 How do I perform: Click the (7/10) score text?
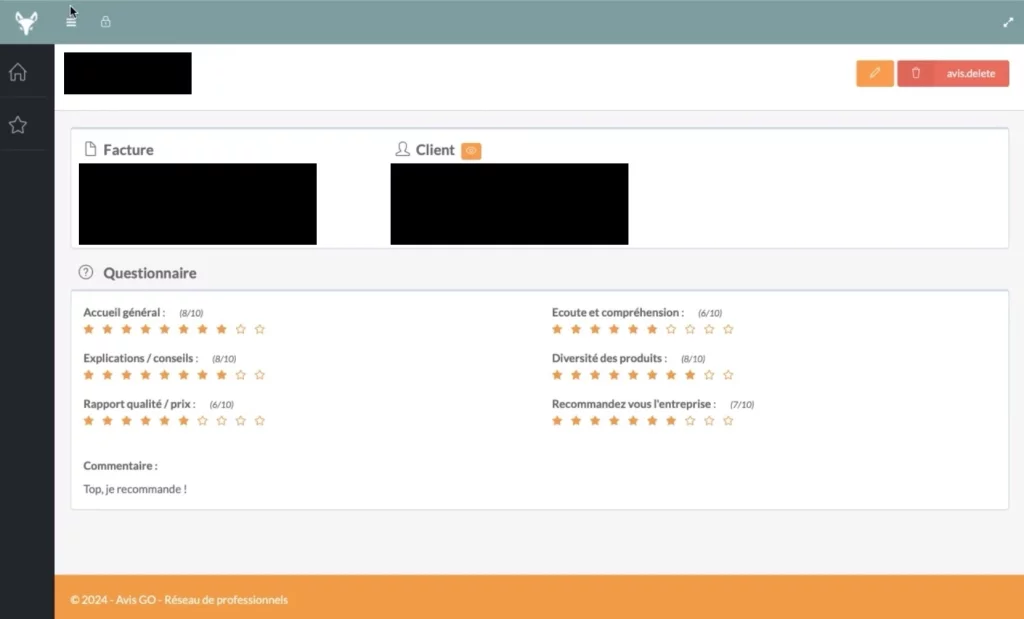click(742, 405)
